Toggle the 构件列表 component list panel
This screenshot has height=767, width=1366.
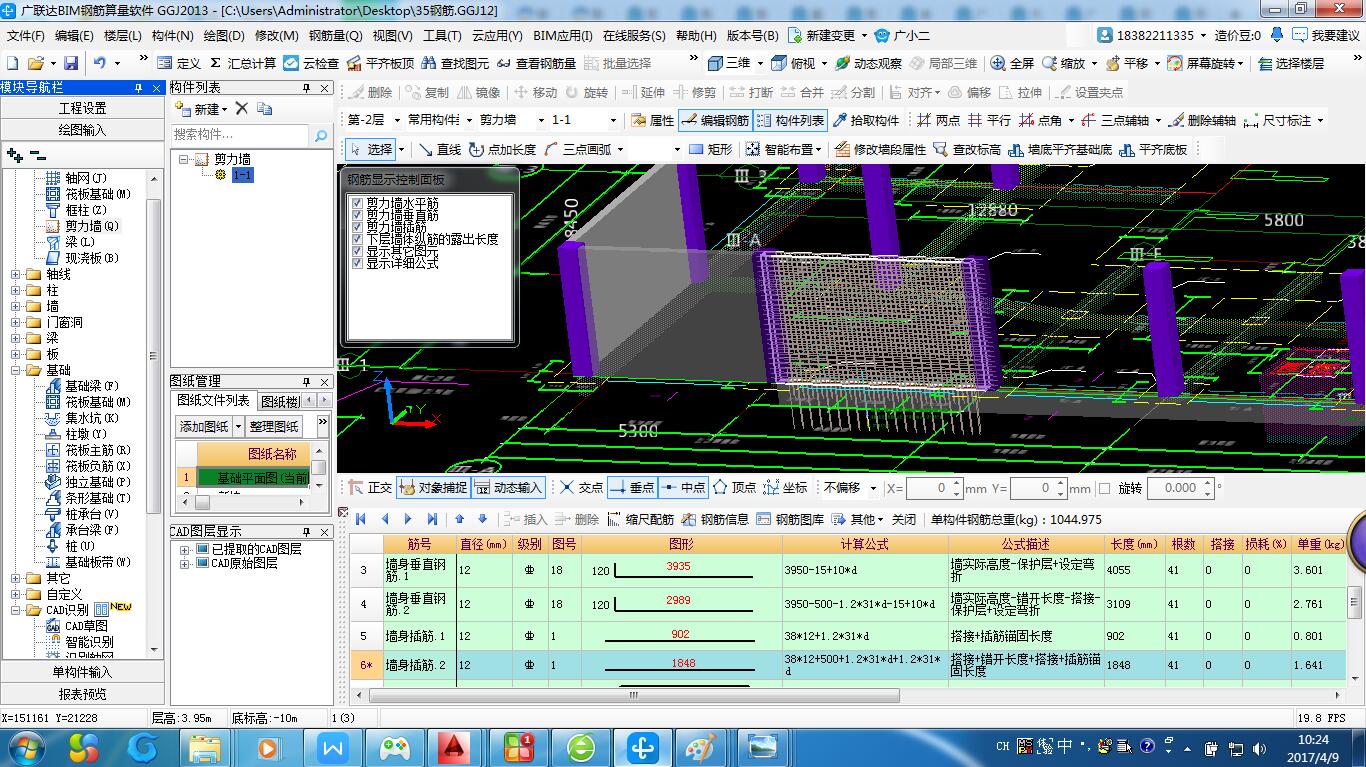coord(790,120)
